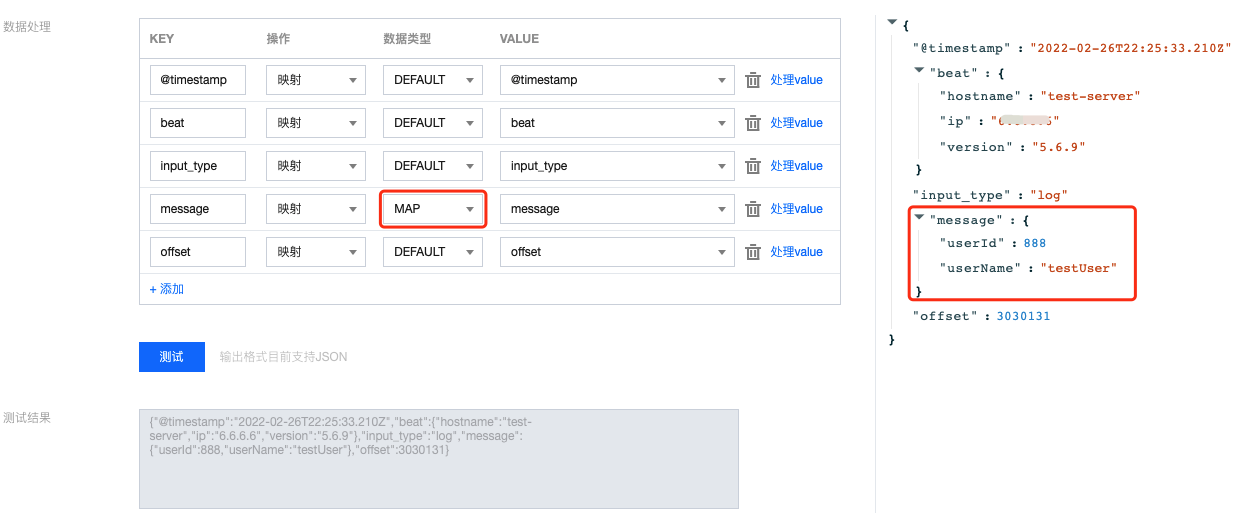Open VALUE dropdown showing input_type
This screenshot has width=1240, height=513.
point(618,166)
